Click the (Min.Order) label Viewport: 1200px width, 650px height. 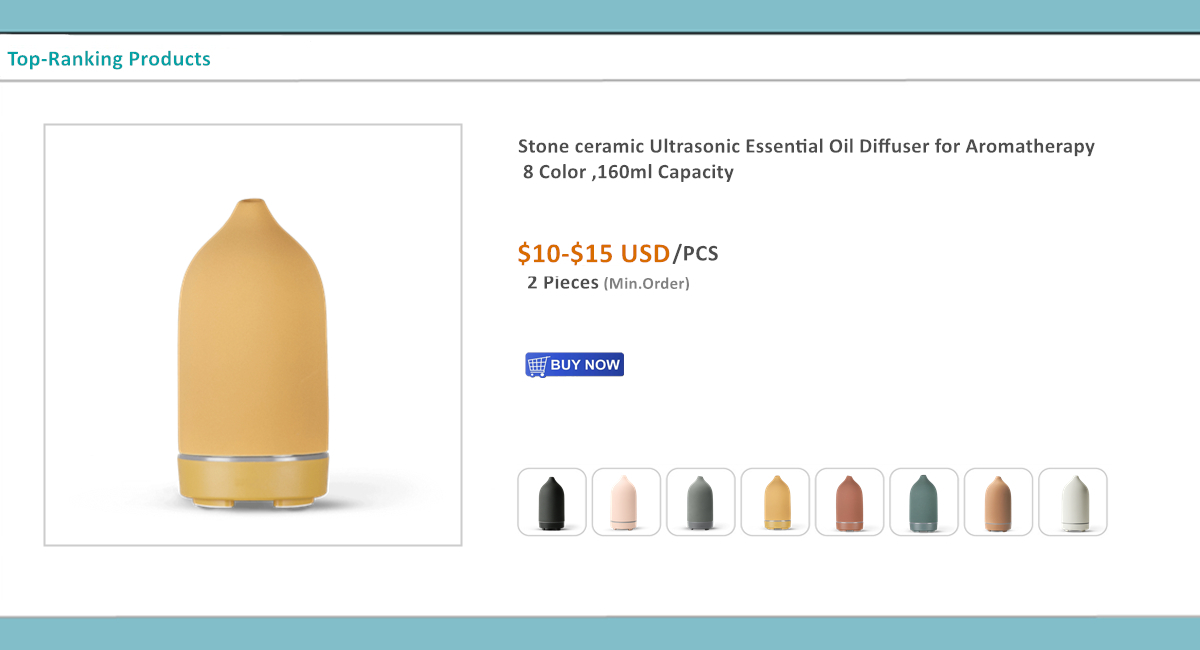tap(647, 284)
